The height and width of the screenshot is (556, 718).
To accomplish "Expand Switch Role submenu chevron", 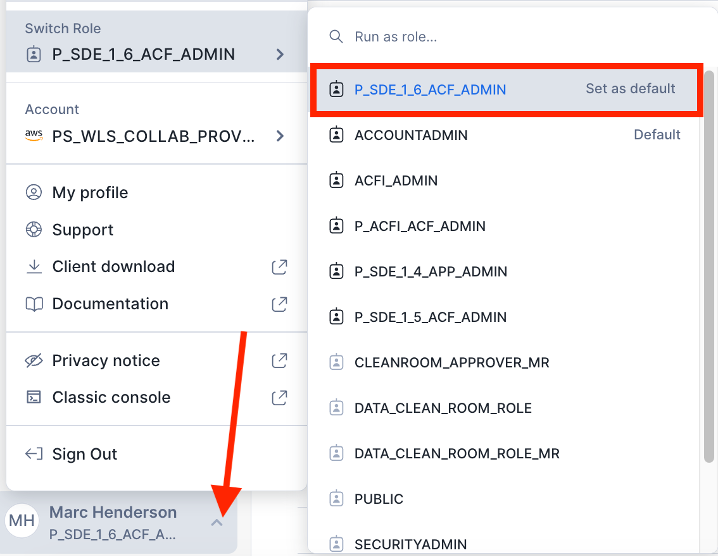I will point(280,55).
